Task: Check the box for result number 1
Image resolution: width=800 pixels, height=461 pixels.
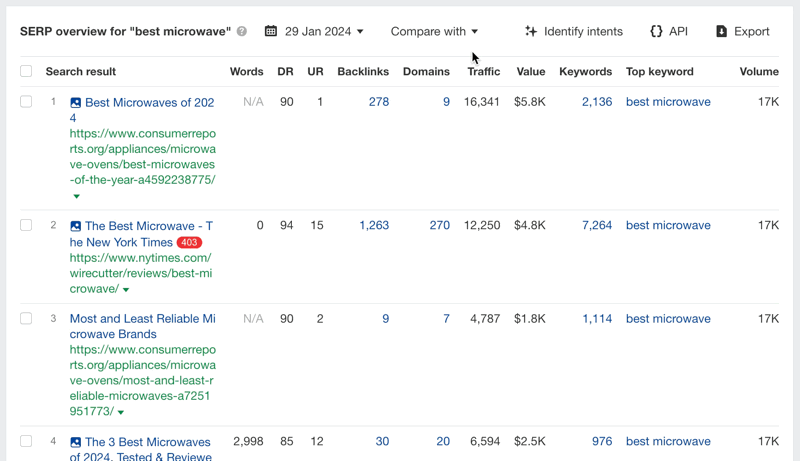Action: coord(26,102)
